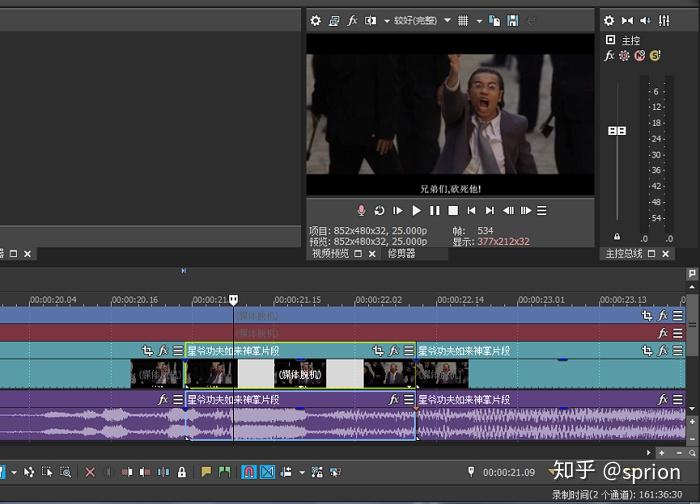700x504 pixels.
Task: Toggle lock event padlock icon
Action: (182, 472)
